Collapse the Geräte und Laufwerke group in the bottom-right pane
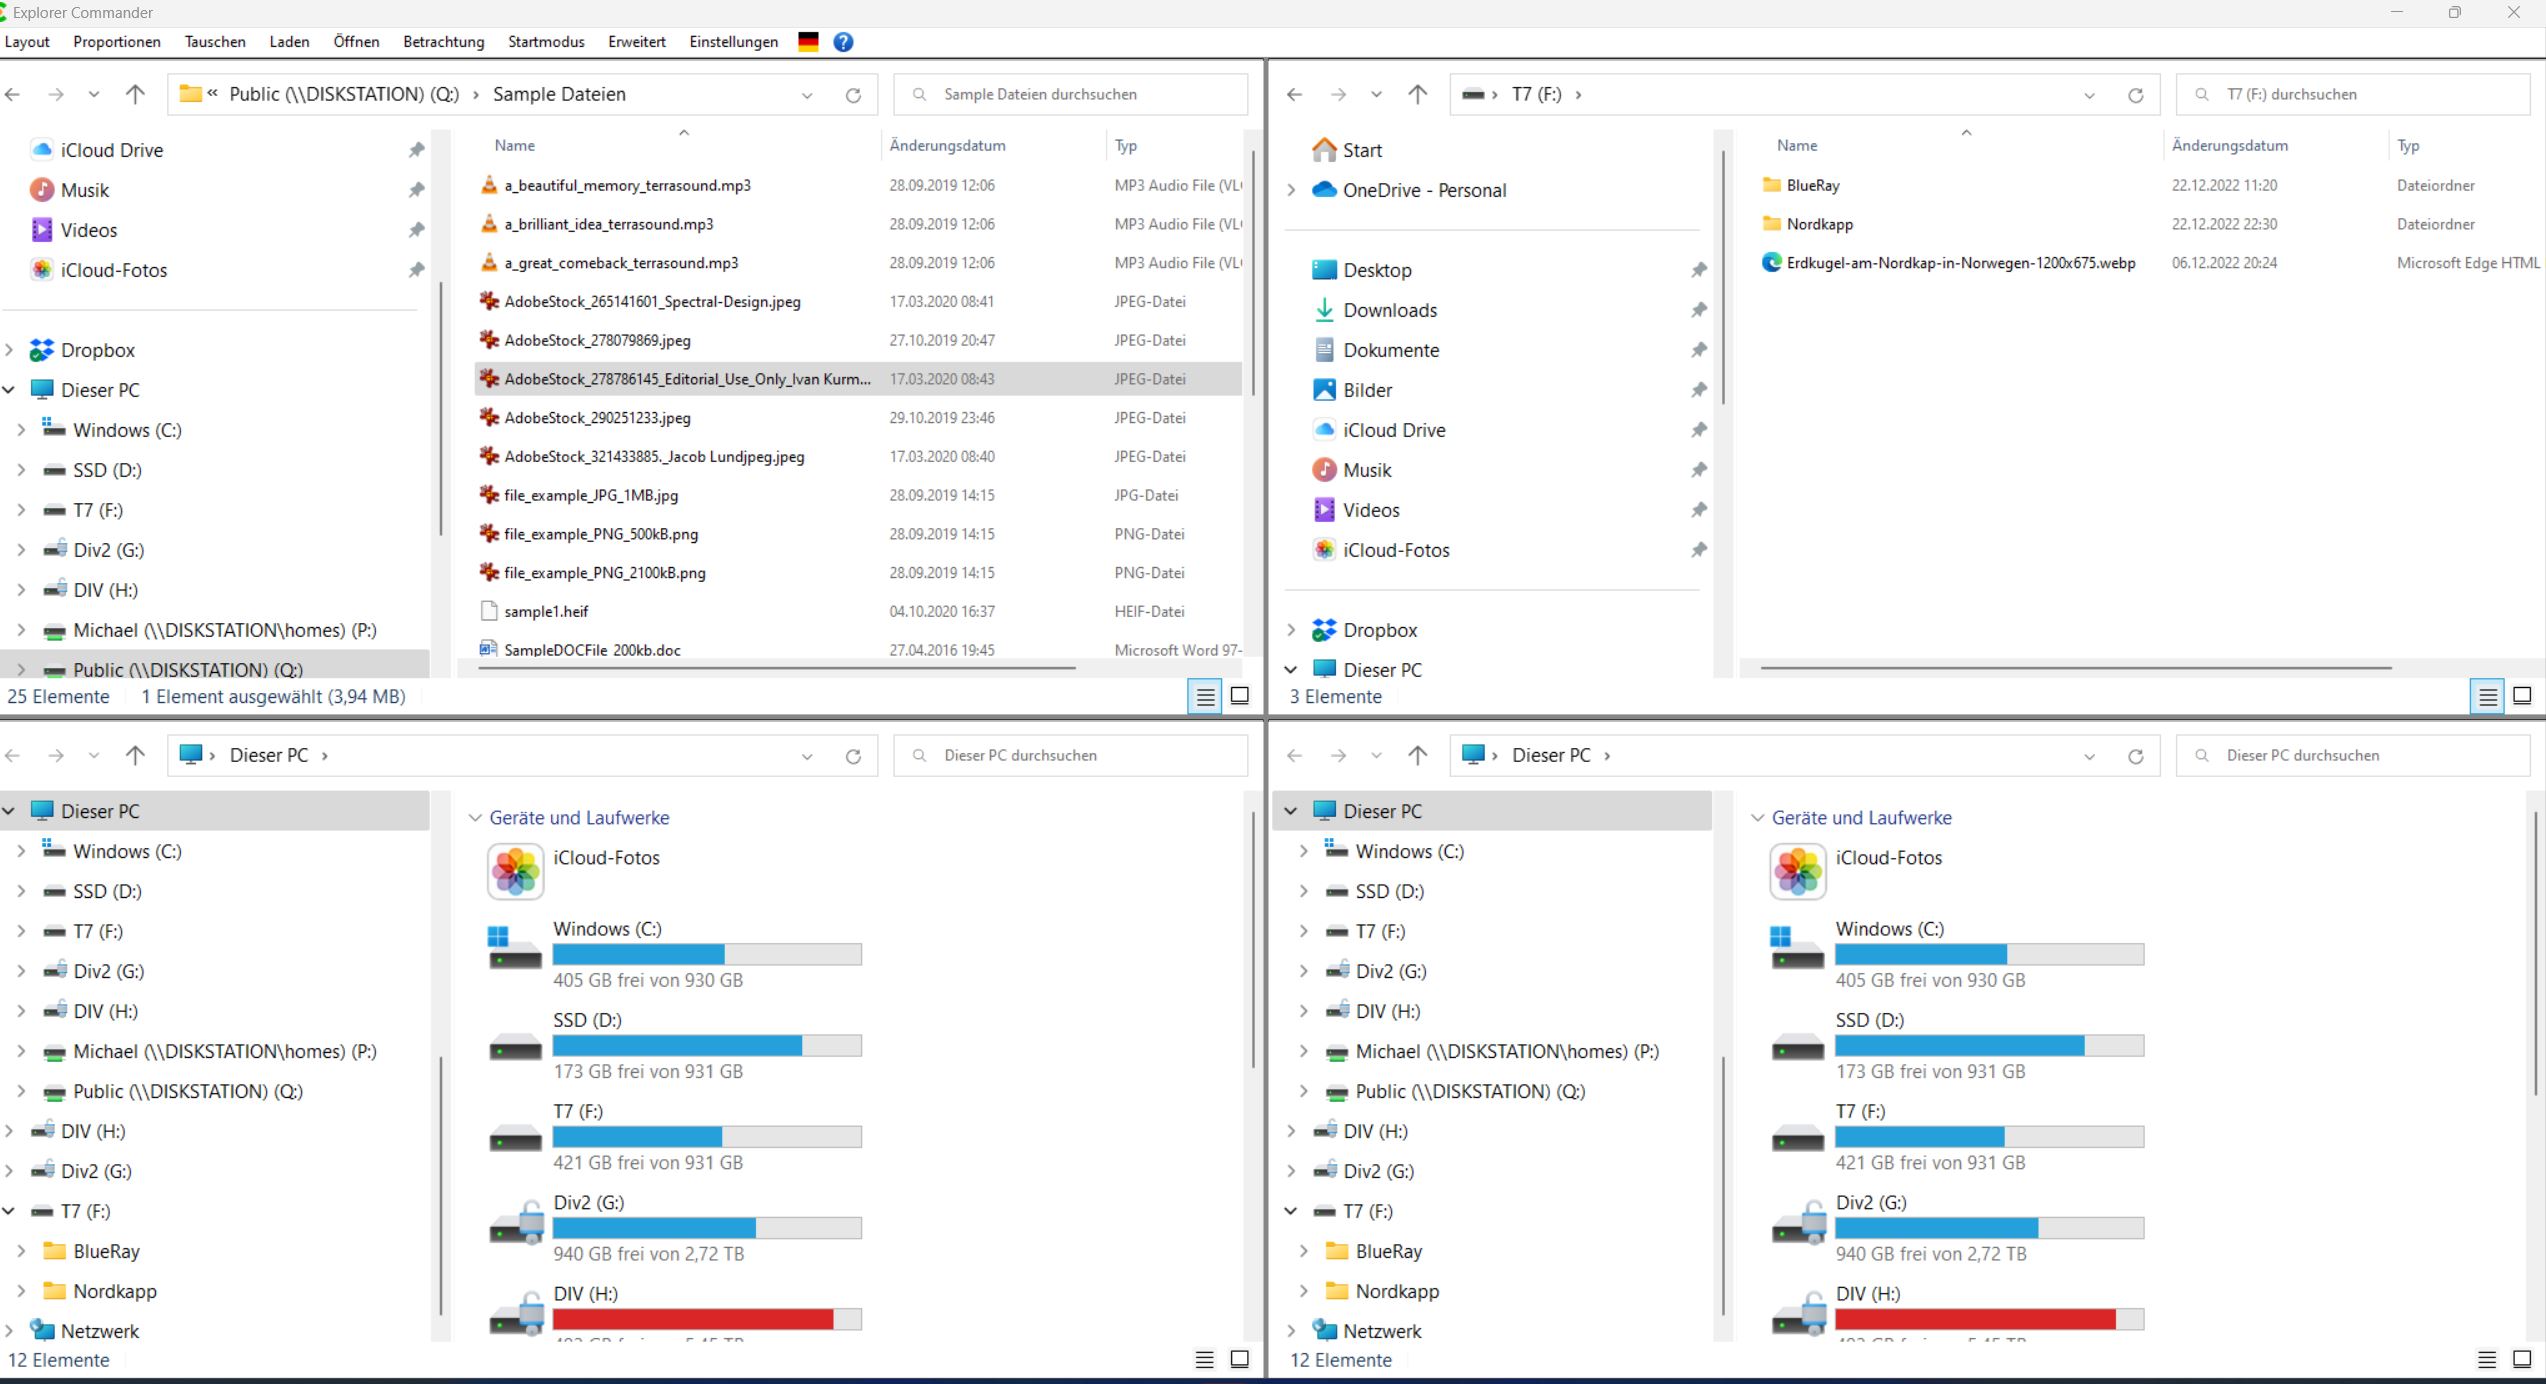 (1758, 818)
